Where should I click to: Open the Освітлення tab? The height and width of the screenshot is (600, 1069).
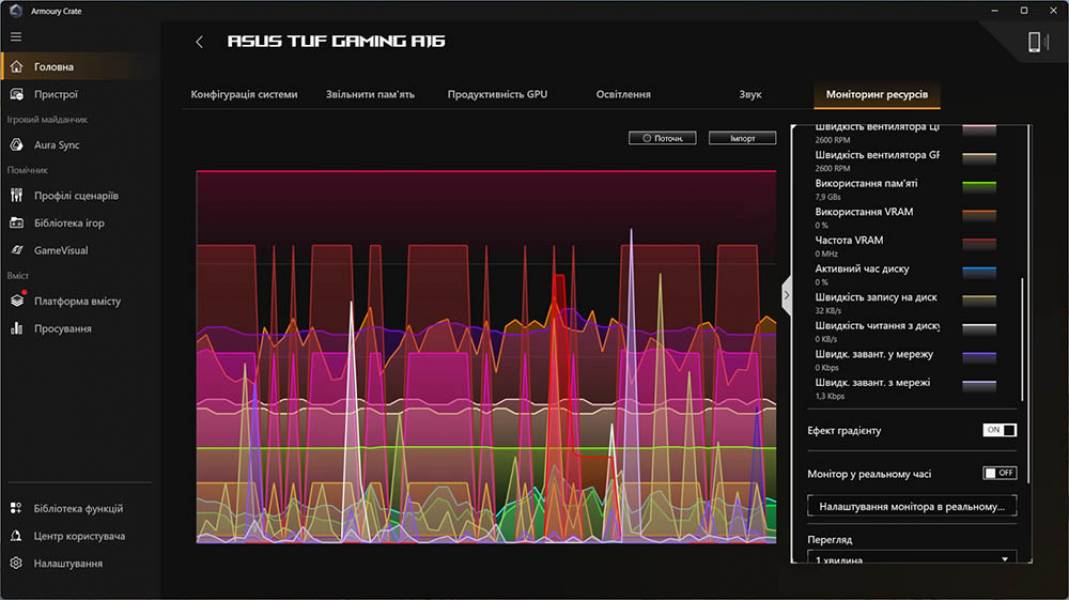coord(623,94)
